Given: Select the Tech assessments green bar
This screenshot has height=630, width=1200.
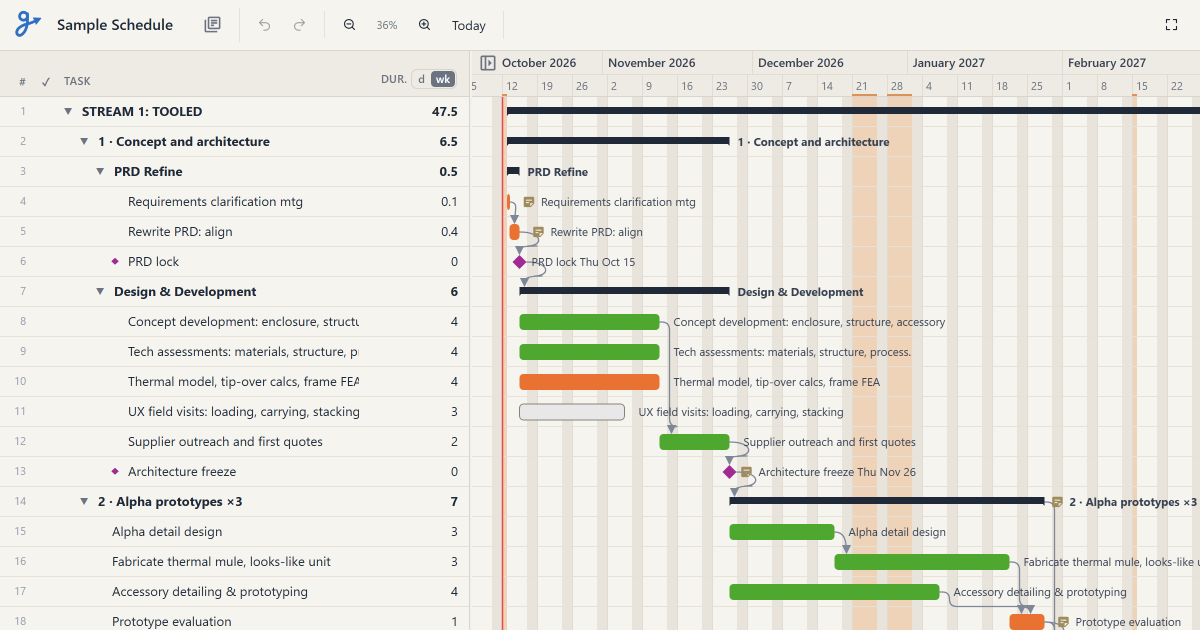Looking at the screenshot, I should coord(589,352).
